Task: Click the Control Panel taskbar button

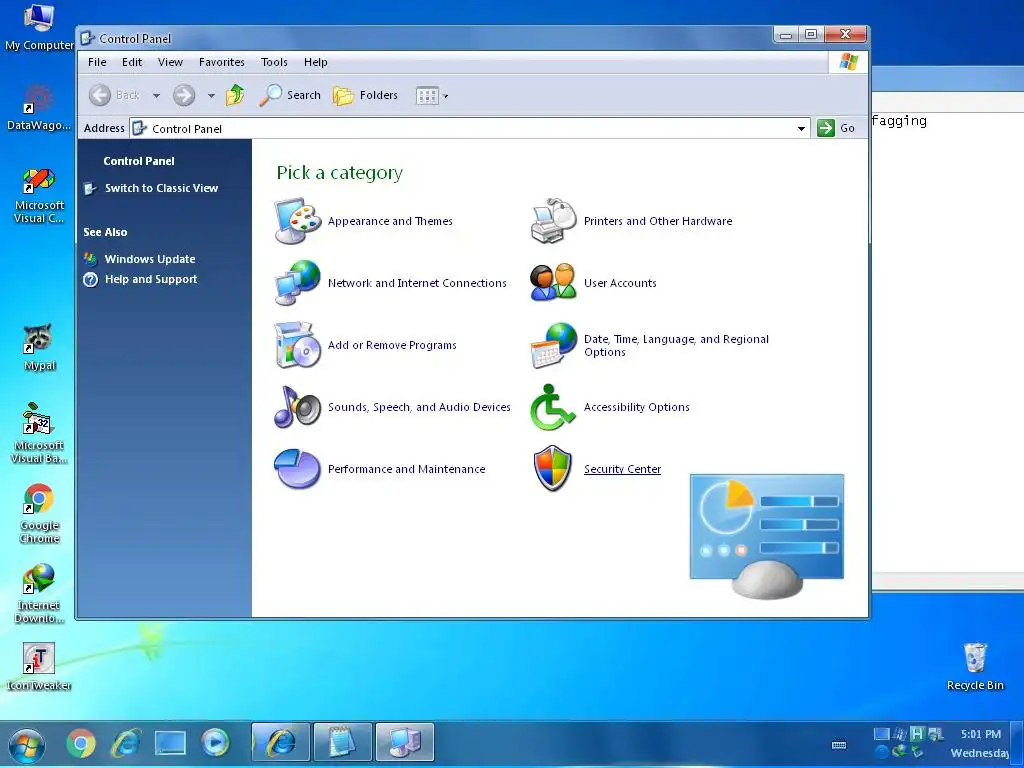Action: click(x=405, y=743)
